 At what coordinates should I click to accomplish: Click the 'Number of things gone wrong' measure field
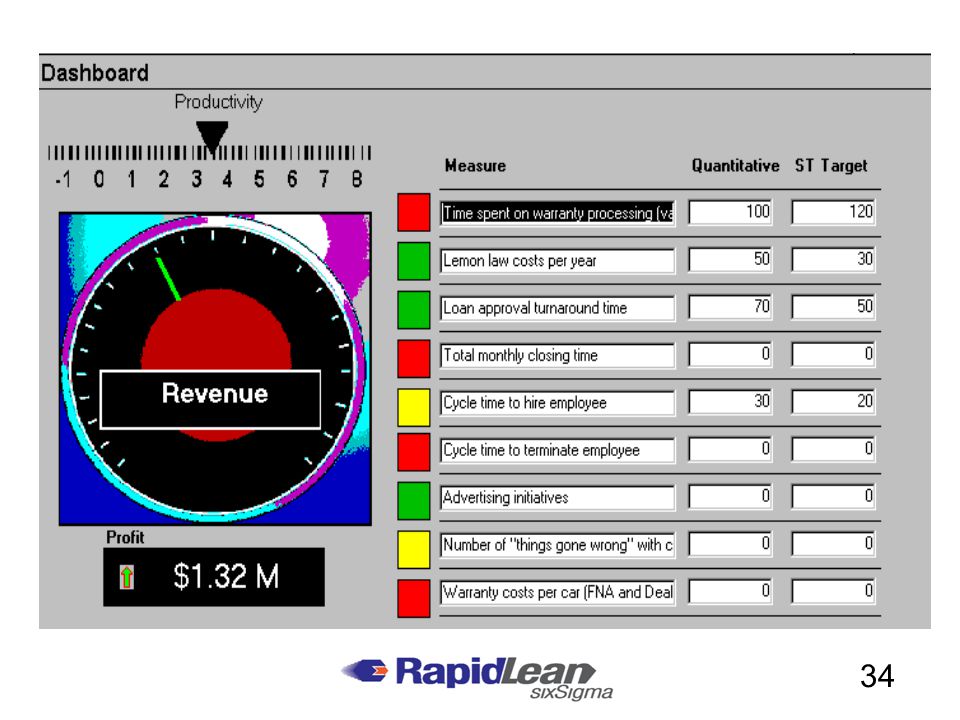point(557,545)
